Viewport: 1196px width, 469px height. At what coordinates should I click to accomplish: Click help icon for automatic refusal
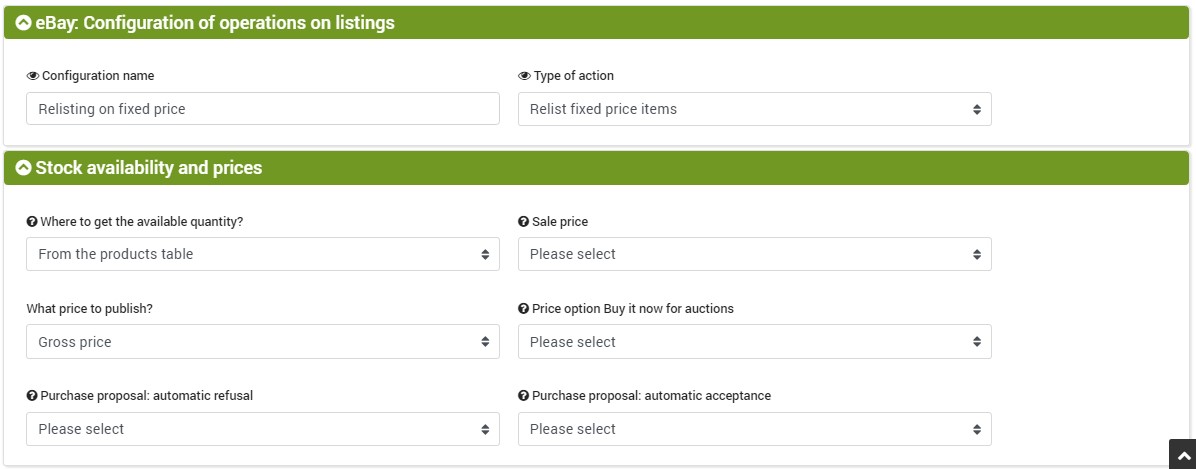(32, 396)
